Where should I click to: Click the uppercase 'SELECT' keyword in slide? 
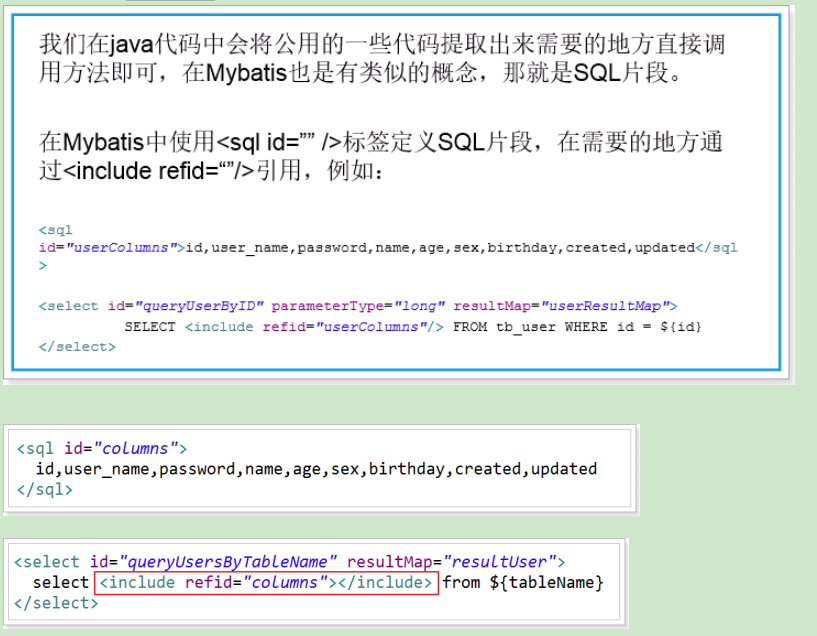click(x=150, y=327)
